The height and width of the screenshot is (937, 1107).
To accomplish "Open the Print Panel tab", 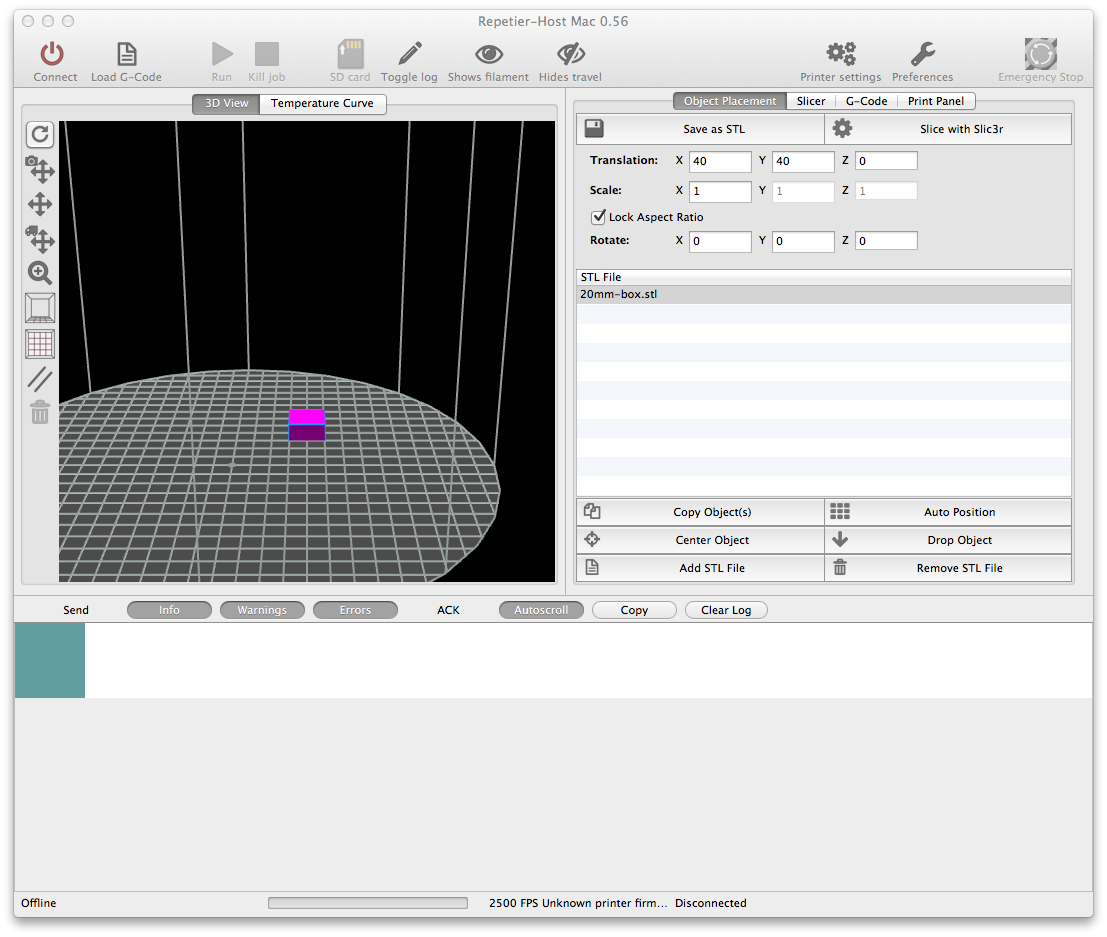I will (x=935, y=101).
